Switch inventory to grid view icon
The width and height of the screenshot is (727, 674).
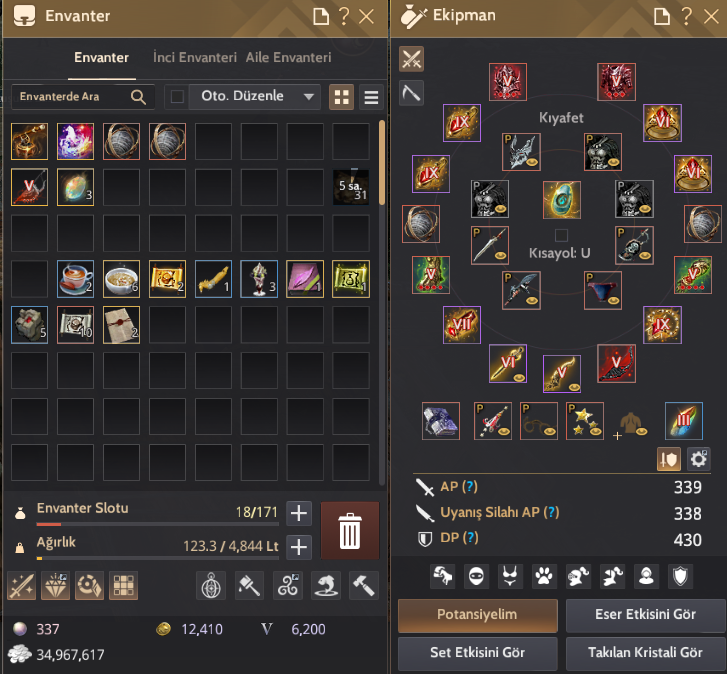(x=342, y=97)
